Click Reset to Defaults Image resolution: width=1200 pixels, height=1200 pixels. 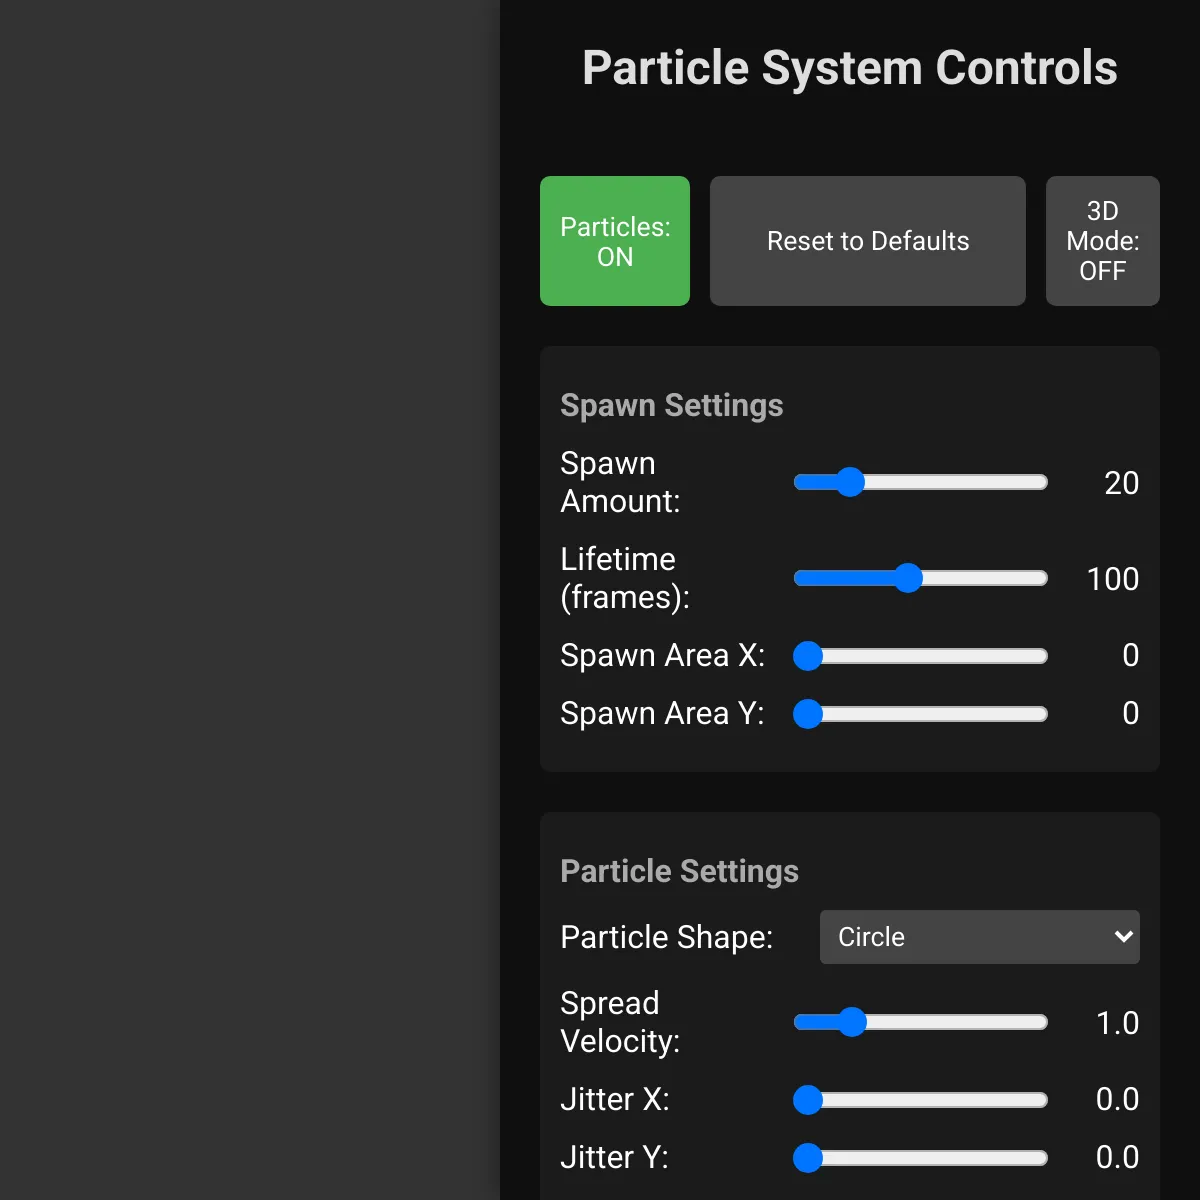click(x=867, y=240)
